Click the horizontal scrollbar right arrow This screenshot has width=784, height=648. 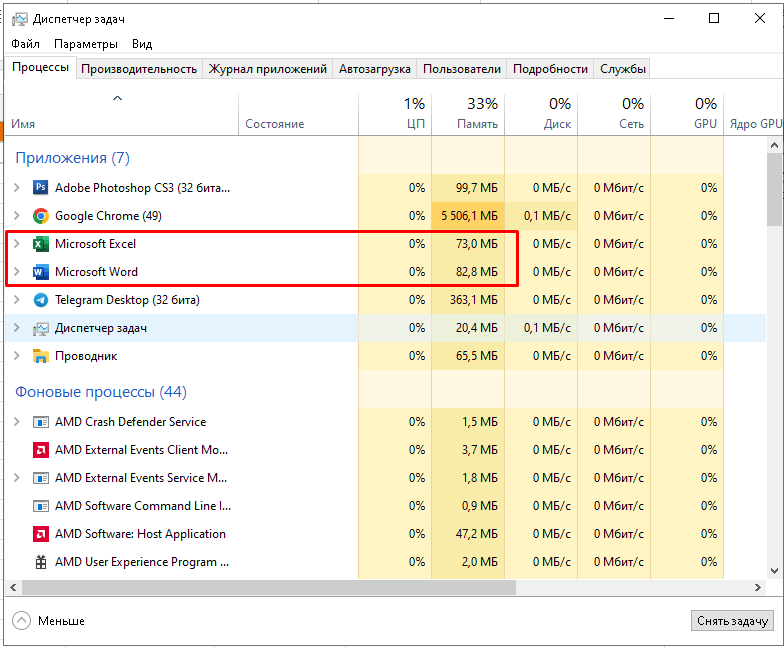click(758, 588)
